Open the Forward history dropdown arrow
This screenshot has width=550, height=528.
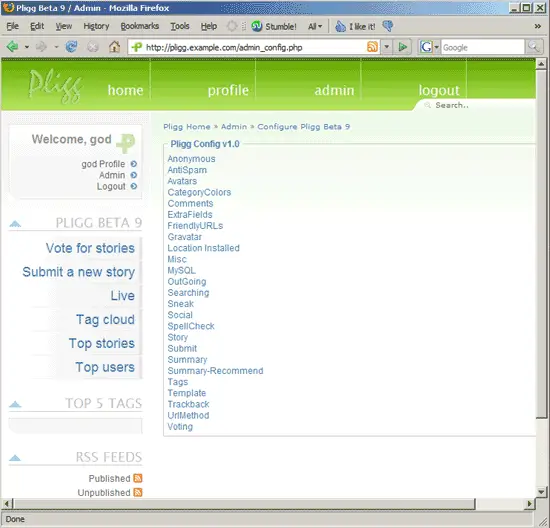pos(56,47)
